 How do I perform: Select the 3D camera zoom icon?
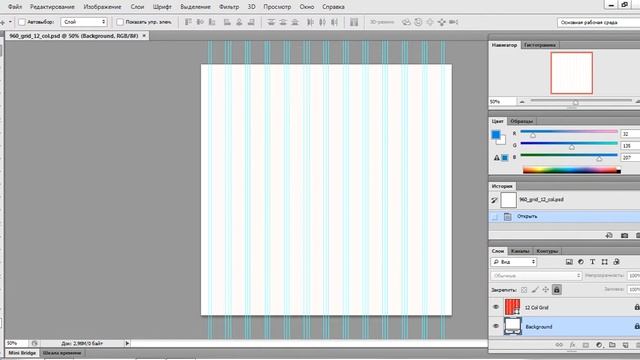(x=453, y=22)
